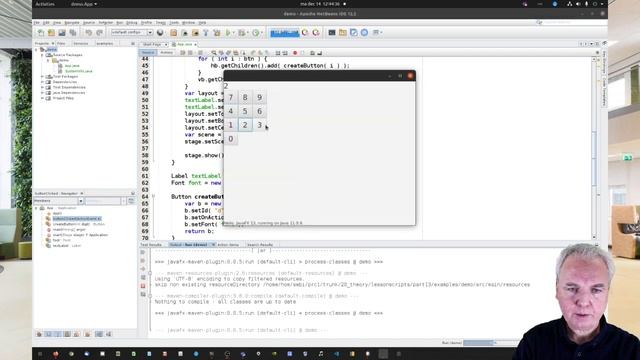Click red record macro icon in editor toolbar
The height and width of the screenshot is (360, 640).
tap(295, 53)
